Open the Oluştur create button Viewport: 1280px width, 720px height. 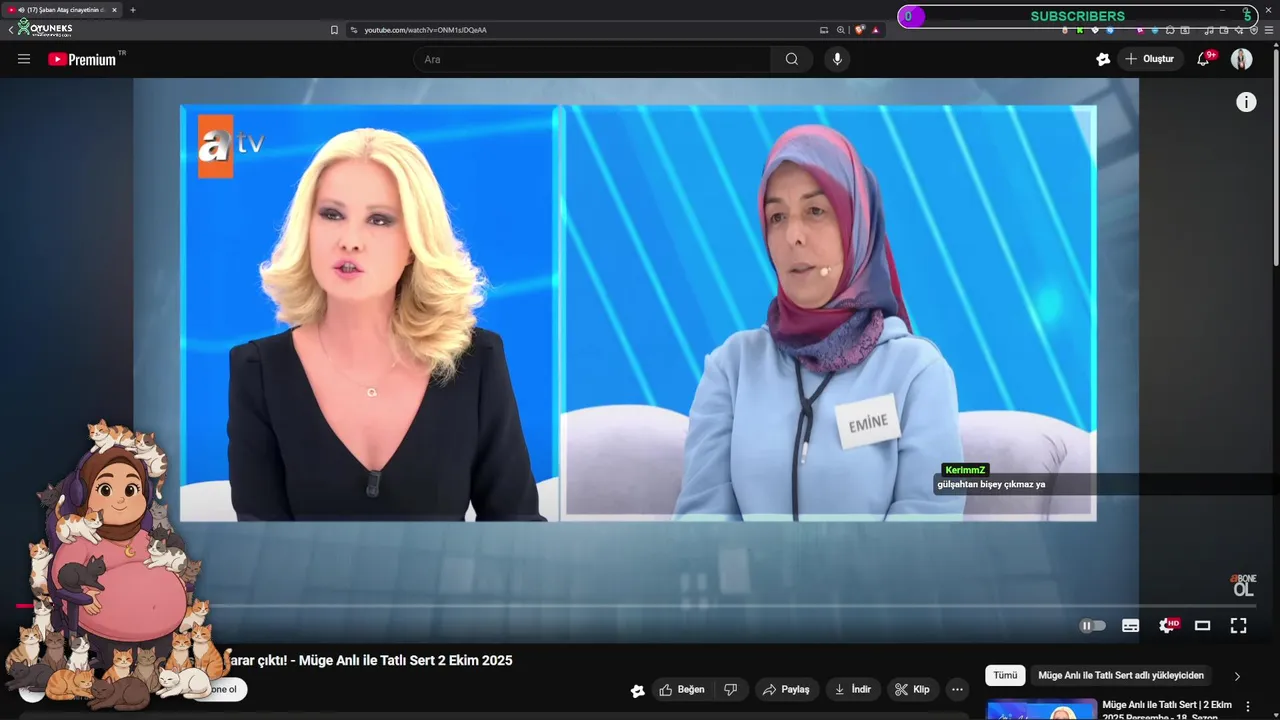click(x=1150, y=59)
